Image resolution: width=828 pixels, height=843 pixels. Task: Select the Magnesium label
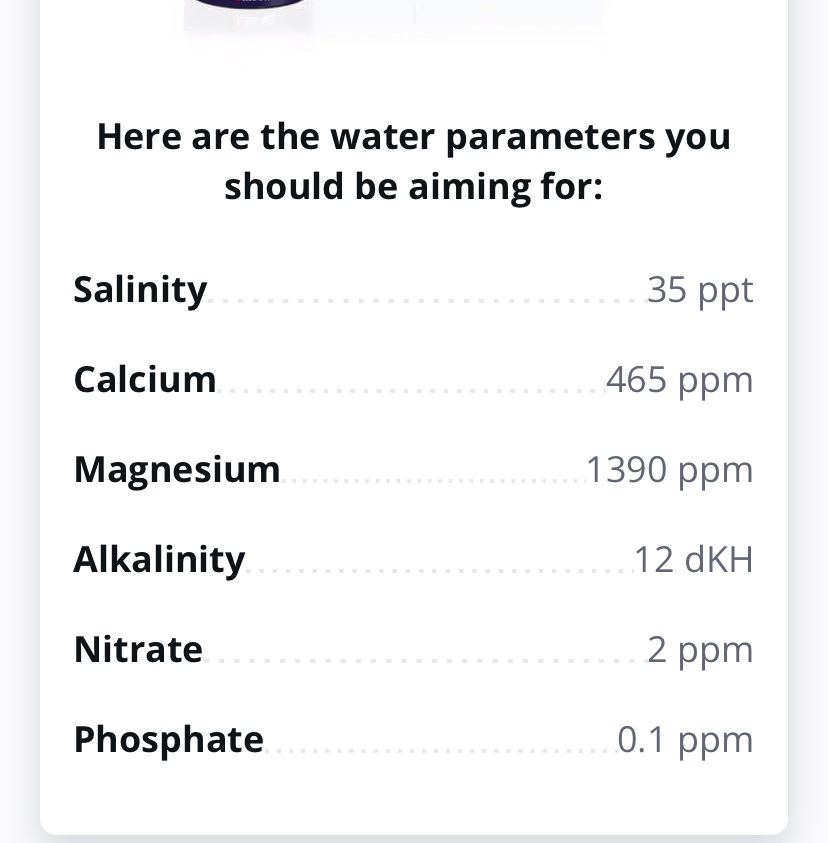(x=177, y=470)
